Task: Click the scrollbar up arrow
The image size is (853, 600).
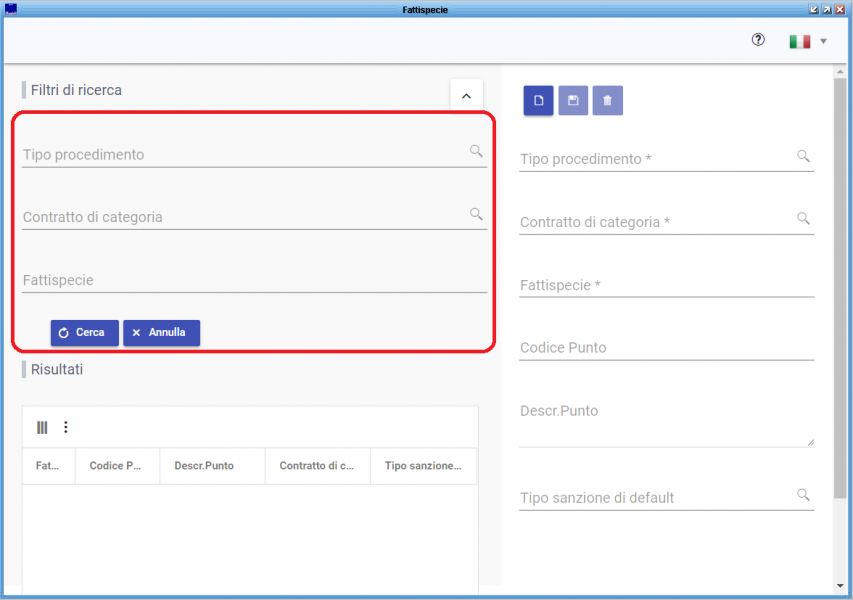Action: point(840,71)
